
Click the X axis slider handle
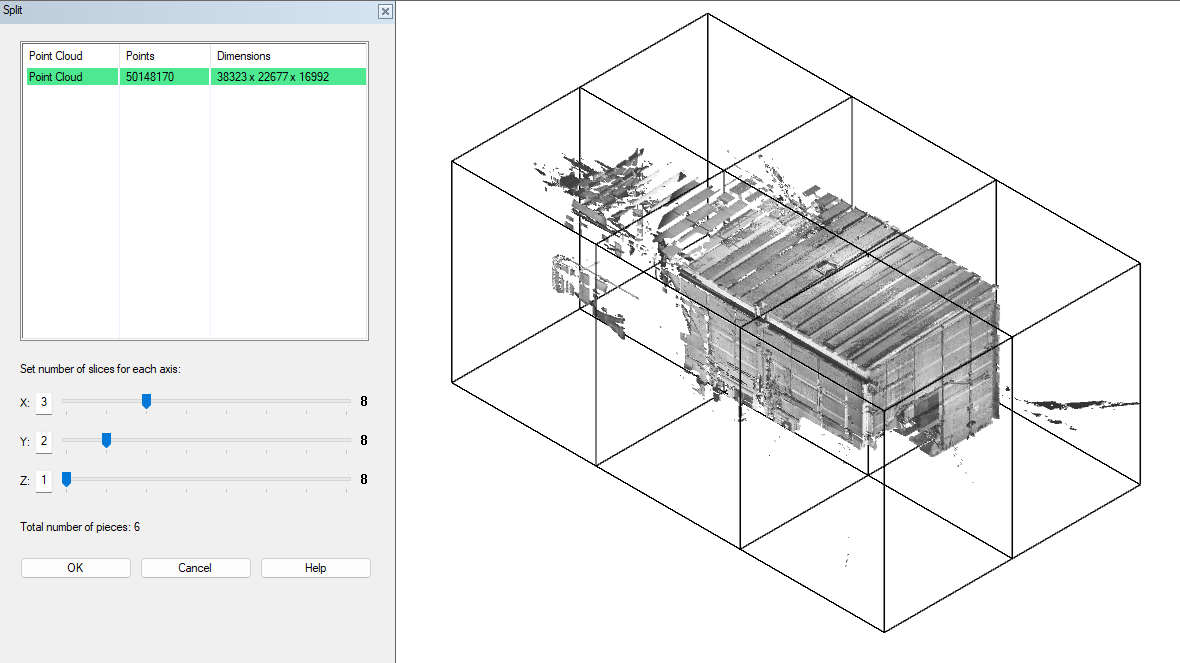146,401
